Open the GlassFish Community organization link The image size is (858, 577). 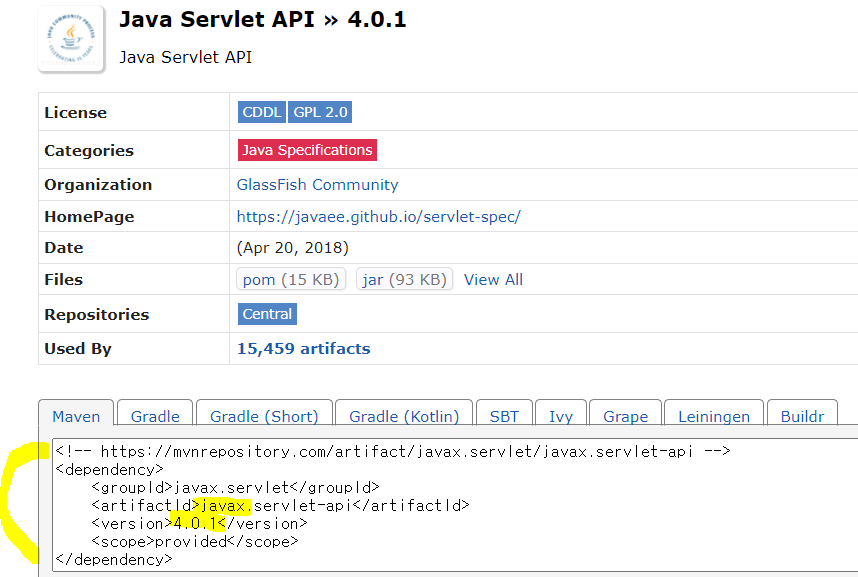pos(317,185)
